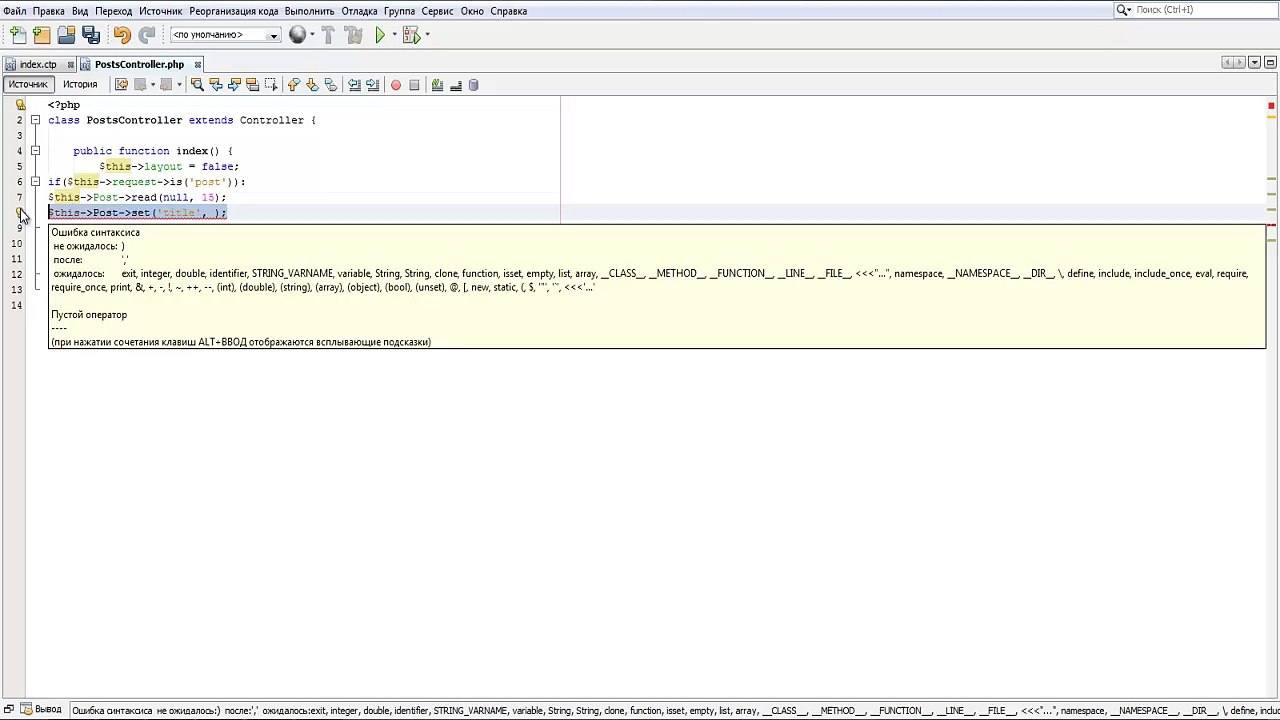Viewport: 1280px width, 720px height.
Task: Open the Справка menu
Action: point(509,11)
